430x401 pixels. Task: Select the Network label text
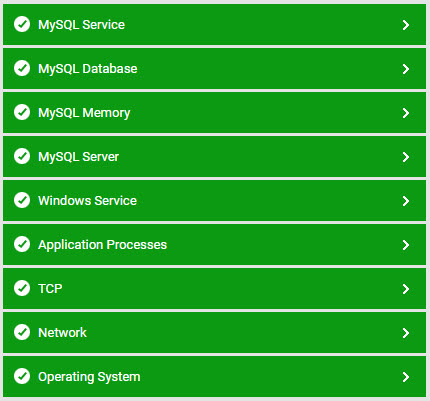pos(62,333)
